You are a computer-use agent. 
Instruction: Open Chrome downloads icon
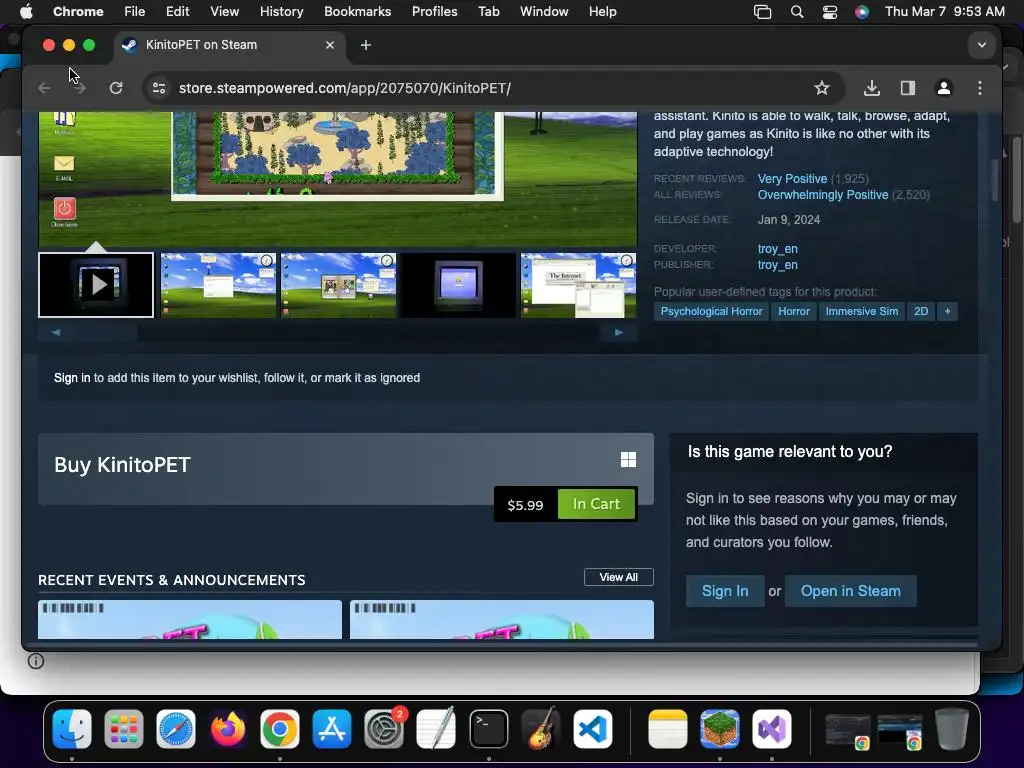(872, 88)
